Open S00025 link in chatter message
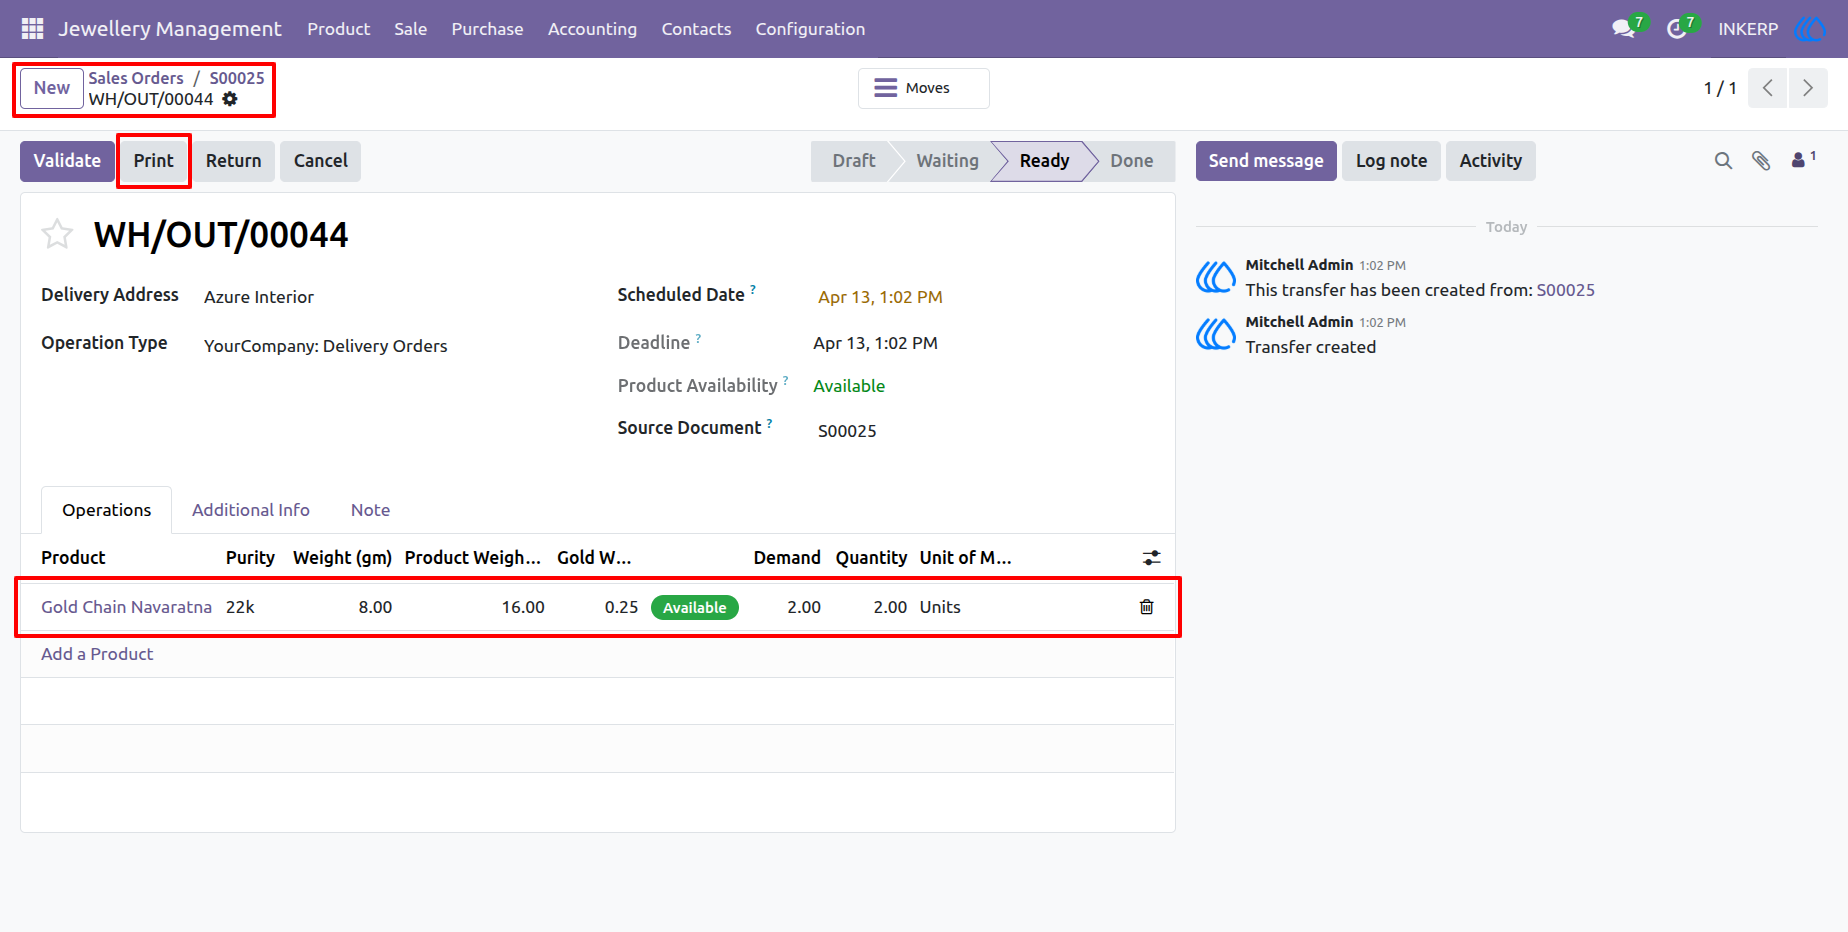 (x=1565, y=290)
